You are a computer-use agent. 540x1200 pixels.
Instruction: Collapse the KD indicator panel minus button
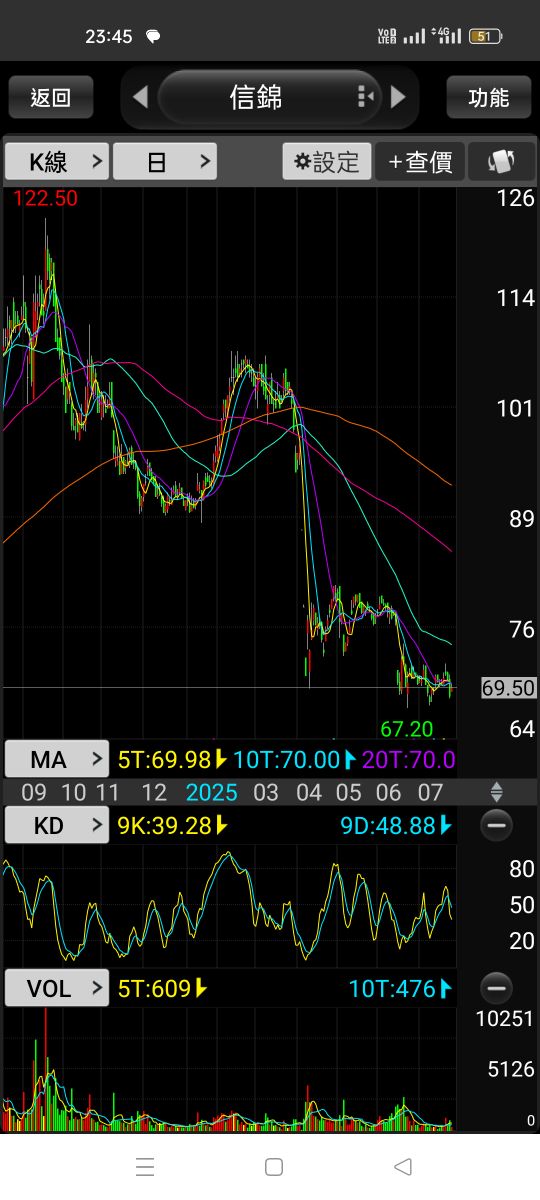pos(496,825)
